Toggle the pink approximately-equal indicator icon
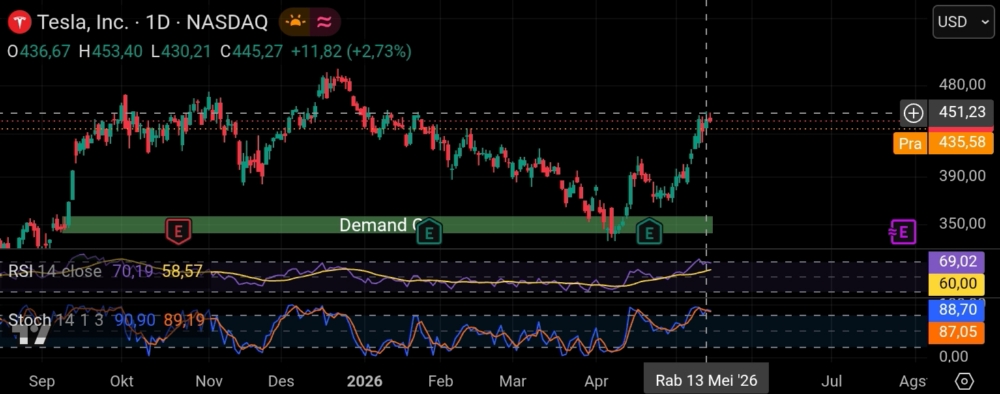 click(325, 22)
